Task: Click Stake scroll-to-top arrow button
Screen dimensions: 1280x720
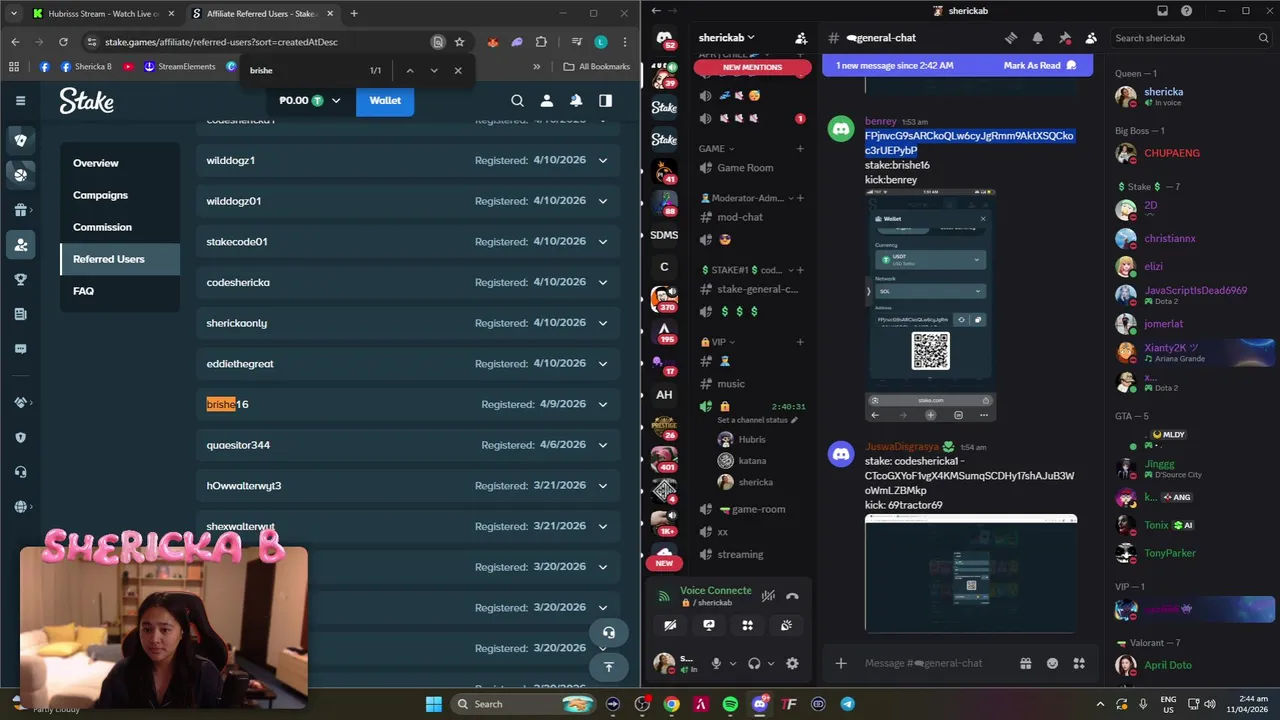Action: [608, 667]
